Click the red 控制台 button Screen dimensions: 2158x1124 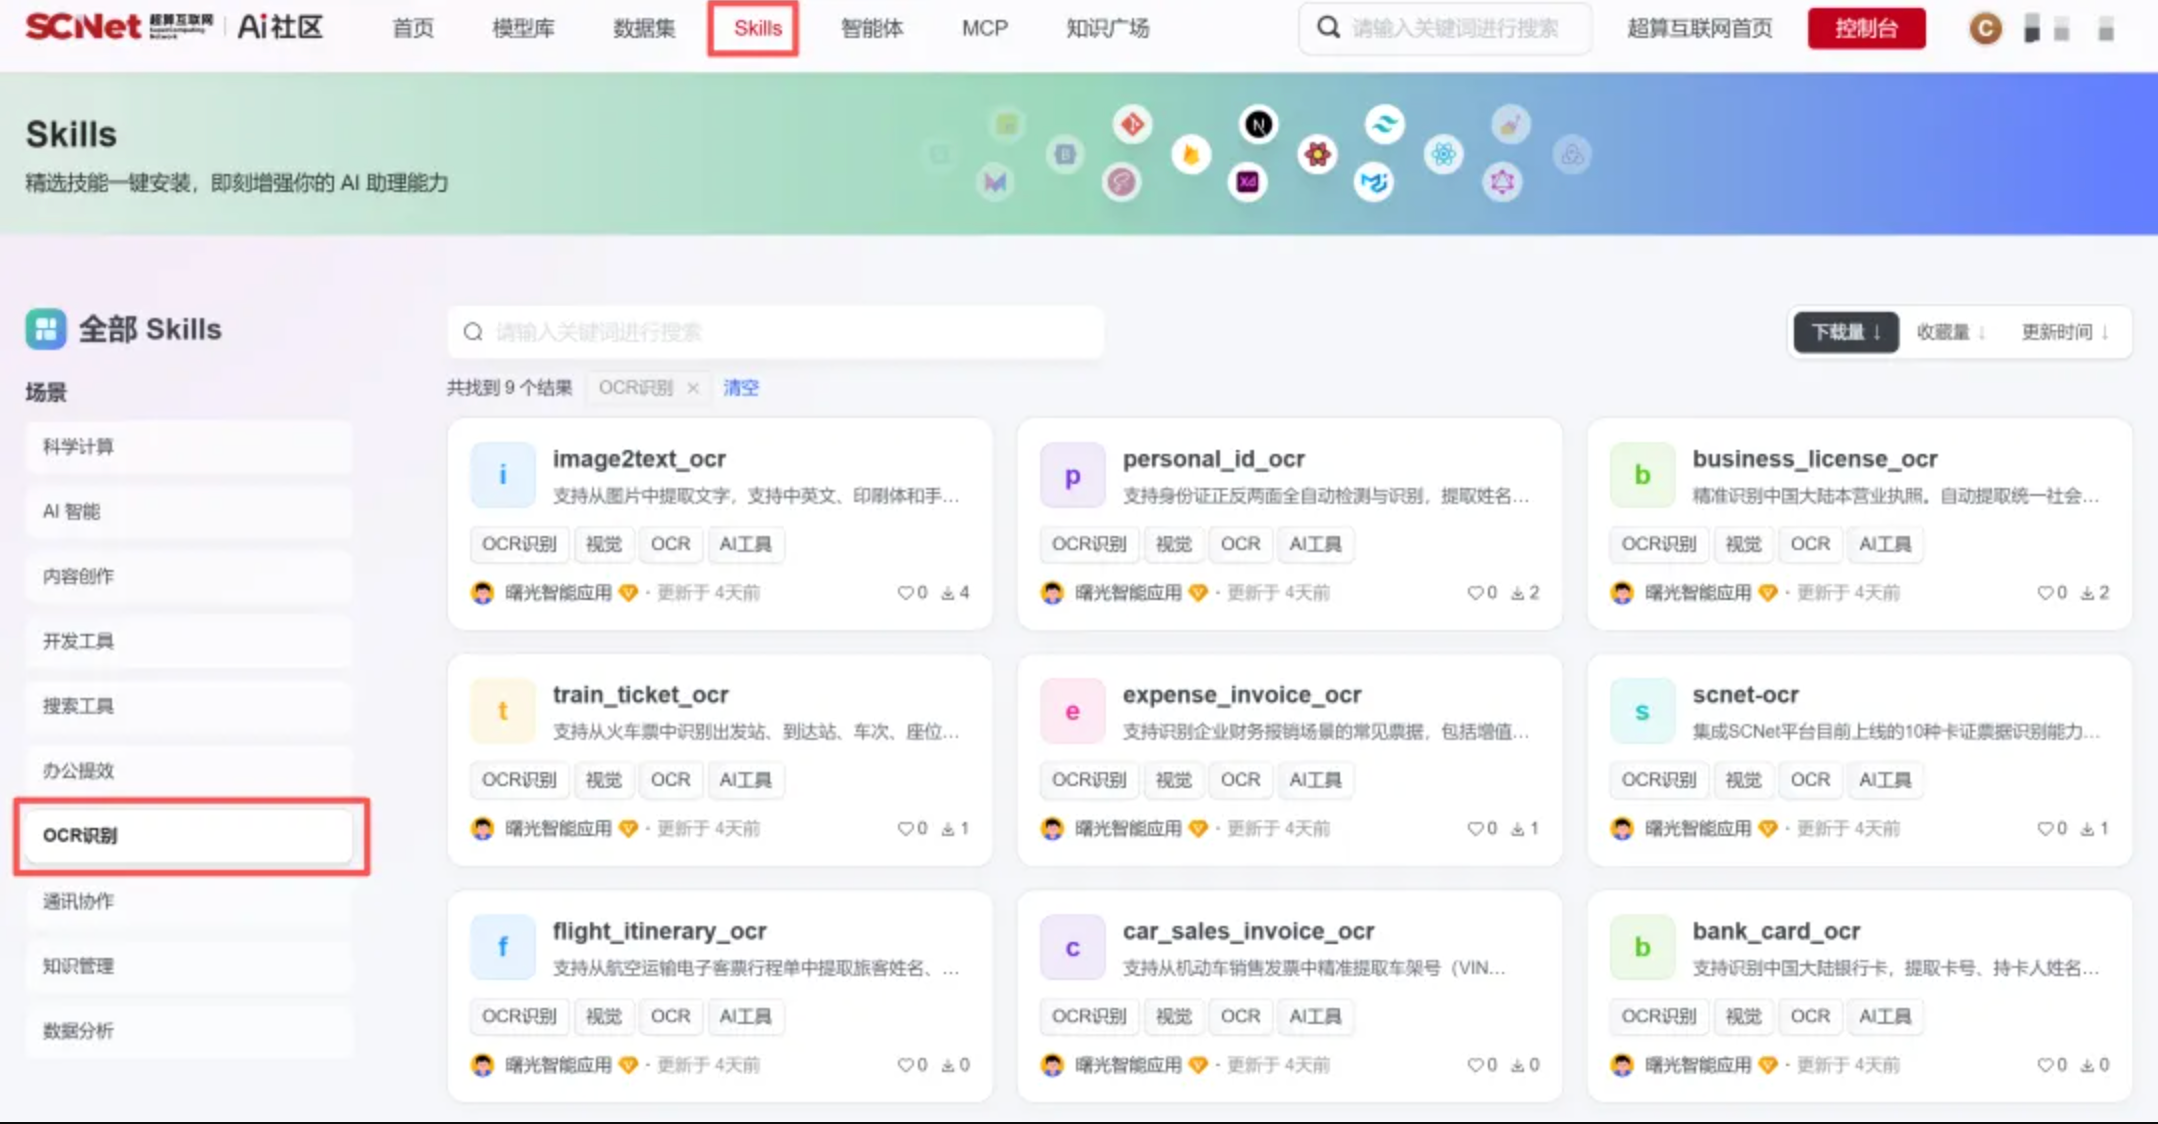click(x=1866, y=28)
